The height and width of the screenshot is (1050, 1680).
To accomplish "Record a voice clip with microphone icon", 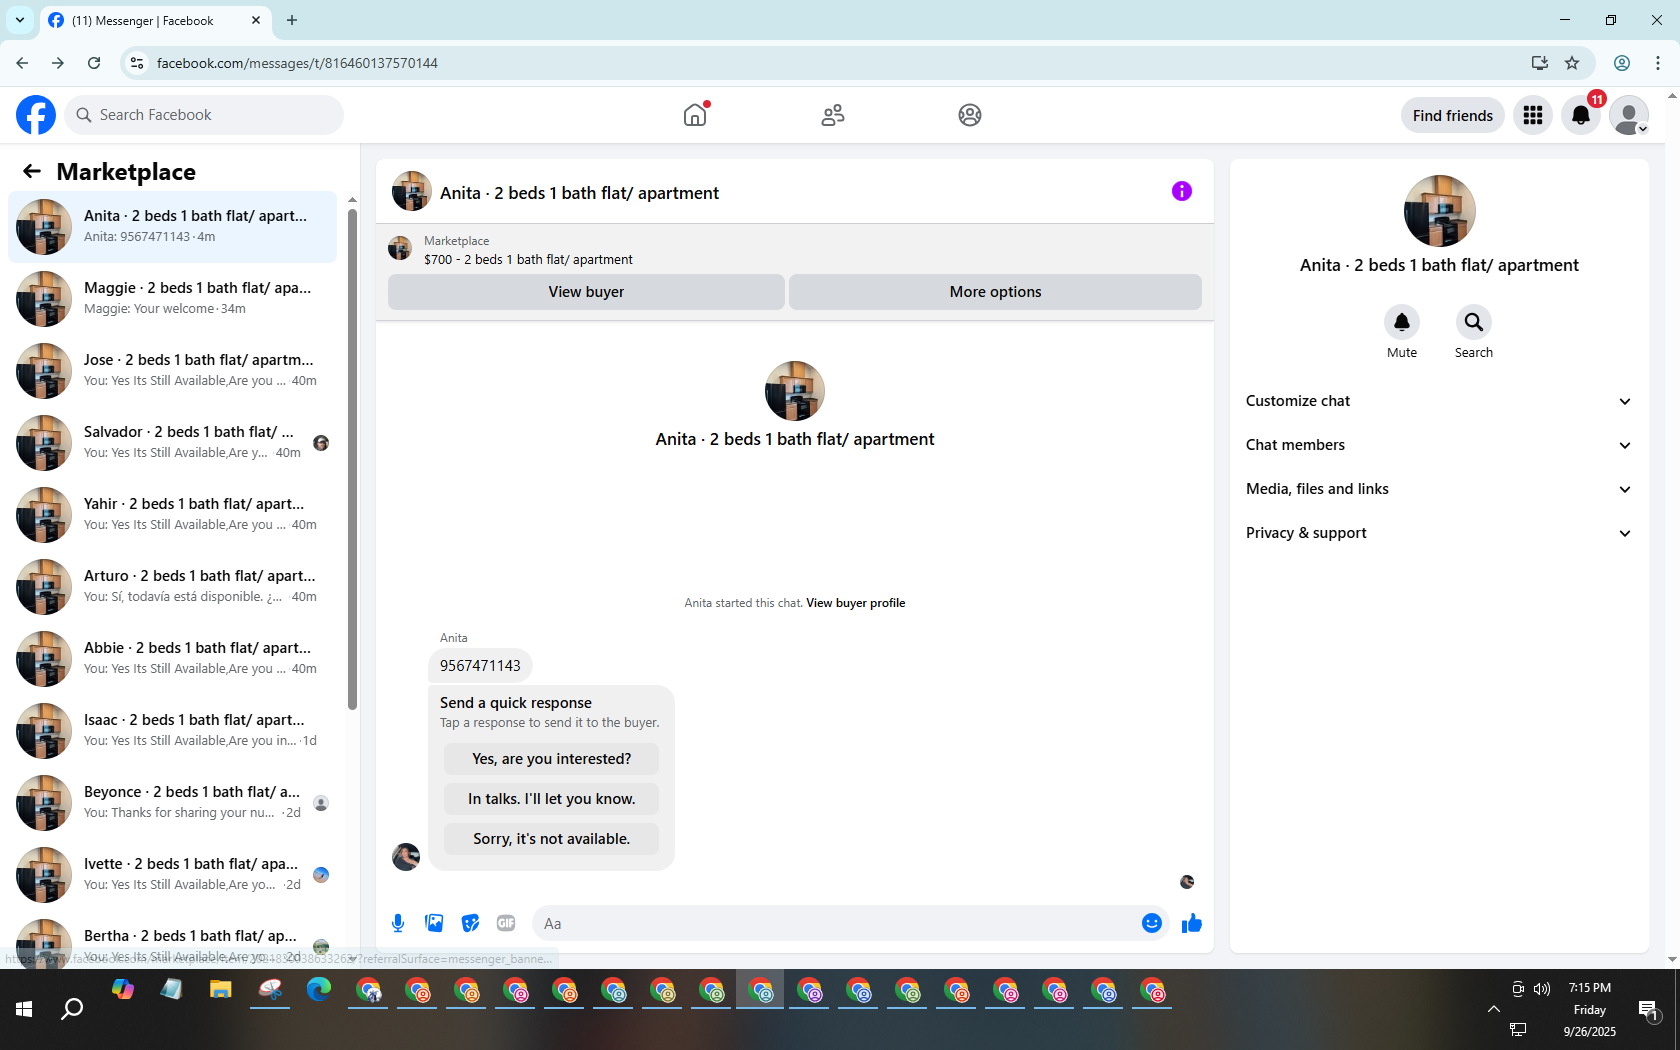I will pyautogui.click(x=398, y=923).
